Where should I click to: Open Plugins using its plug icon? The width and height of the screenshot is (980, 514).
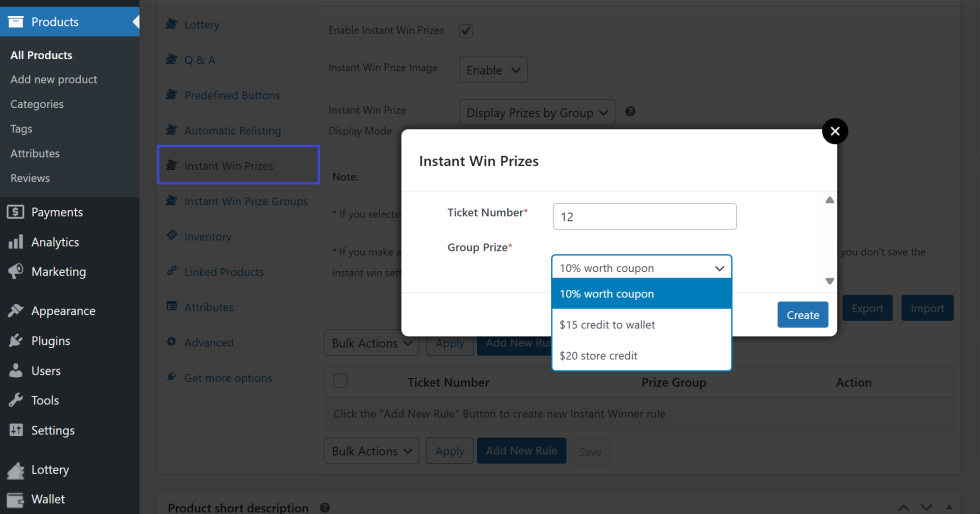[16, 341]
